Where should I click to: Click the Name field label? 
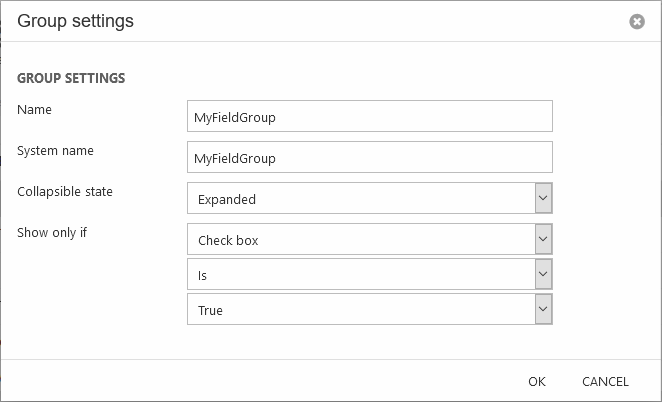click(x=35, y=109)
